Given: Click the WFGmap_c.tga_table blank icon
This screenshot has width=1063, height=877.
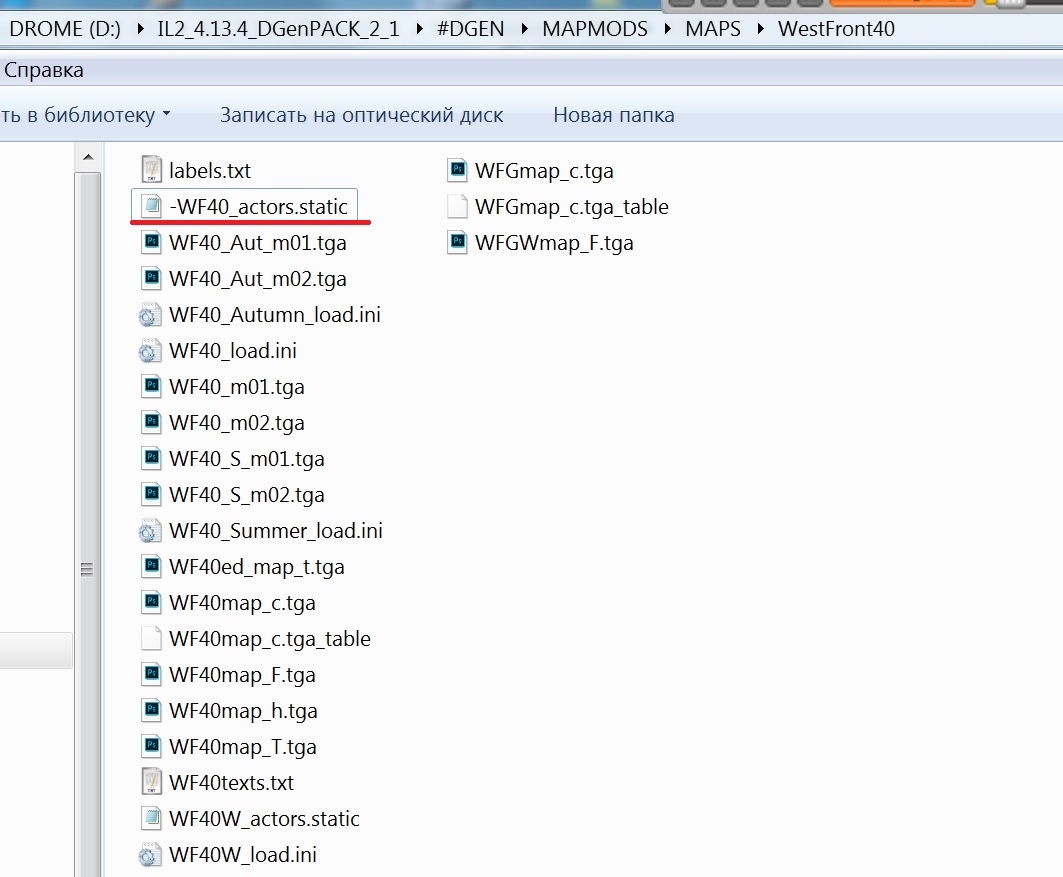Looking at the screenshot, I should 458,206.
